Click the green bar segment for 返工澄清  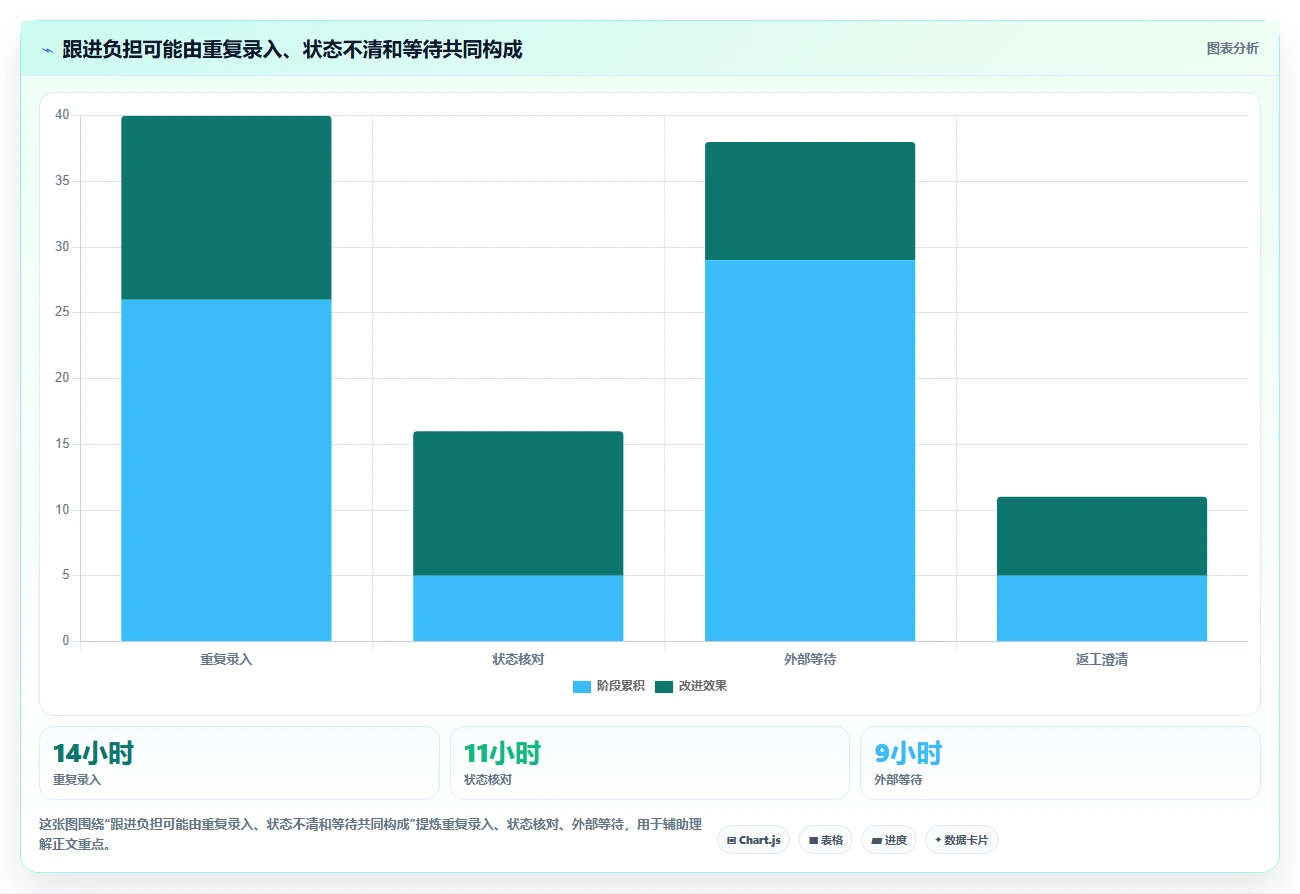(x=1102, y=536)
